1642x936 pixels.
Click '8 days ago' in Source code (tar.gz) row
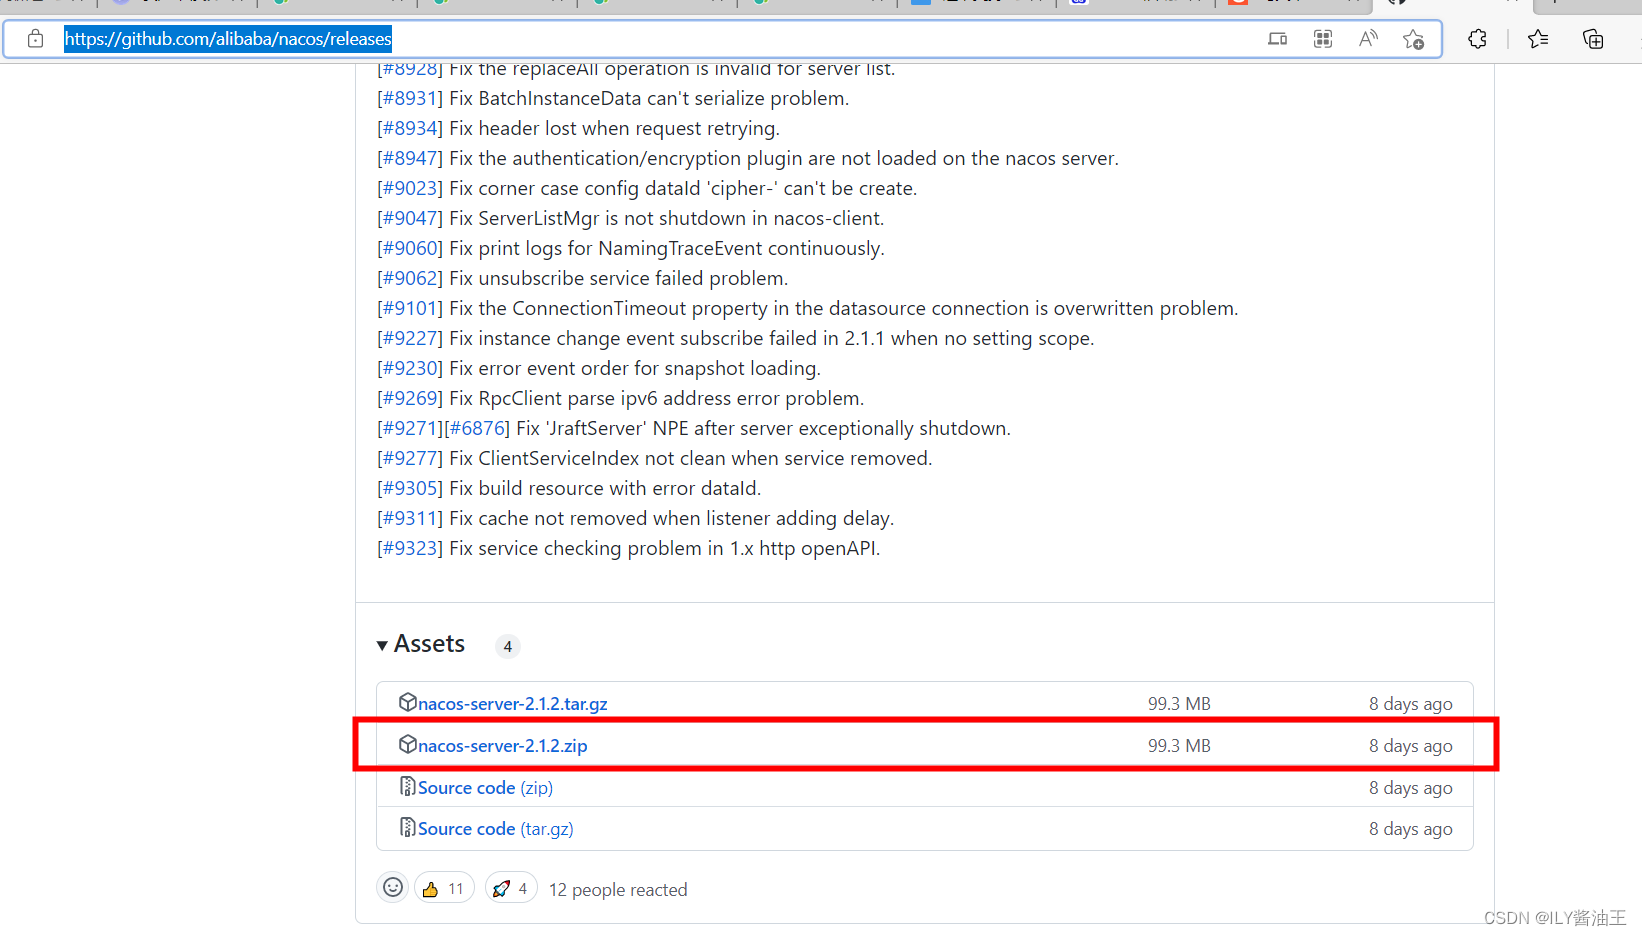point(1411,829)
